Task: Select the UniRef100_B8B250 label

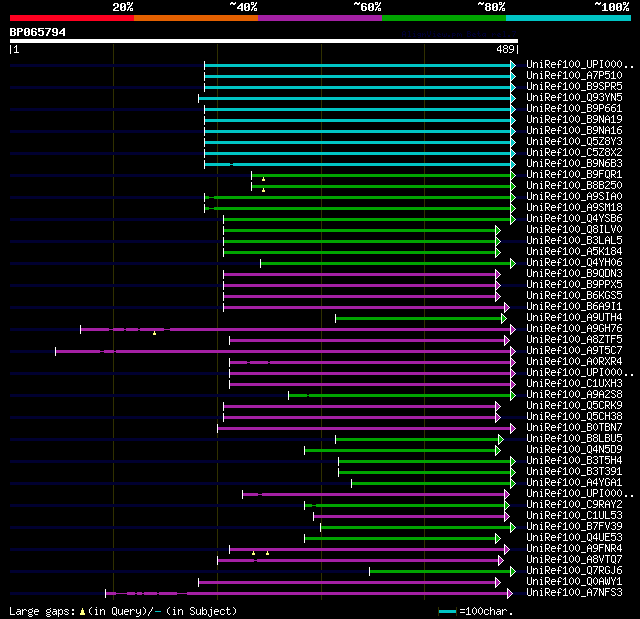Action: (574, 186)
